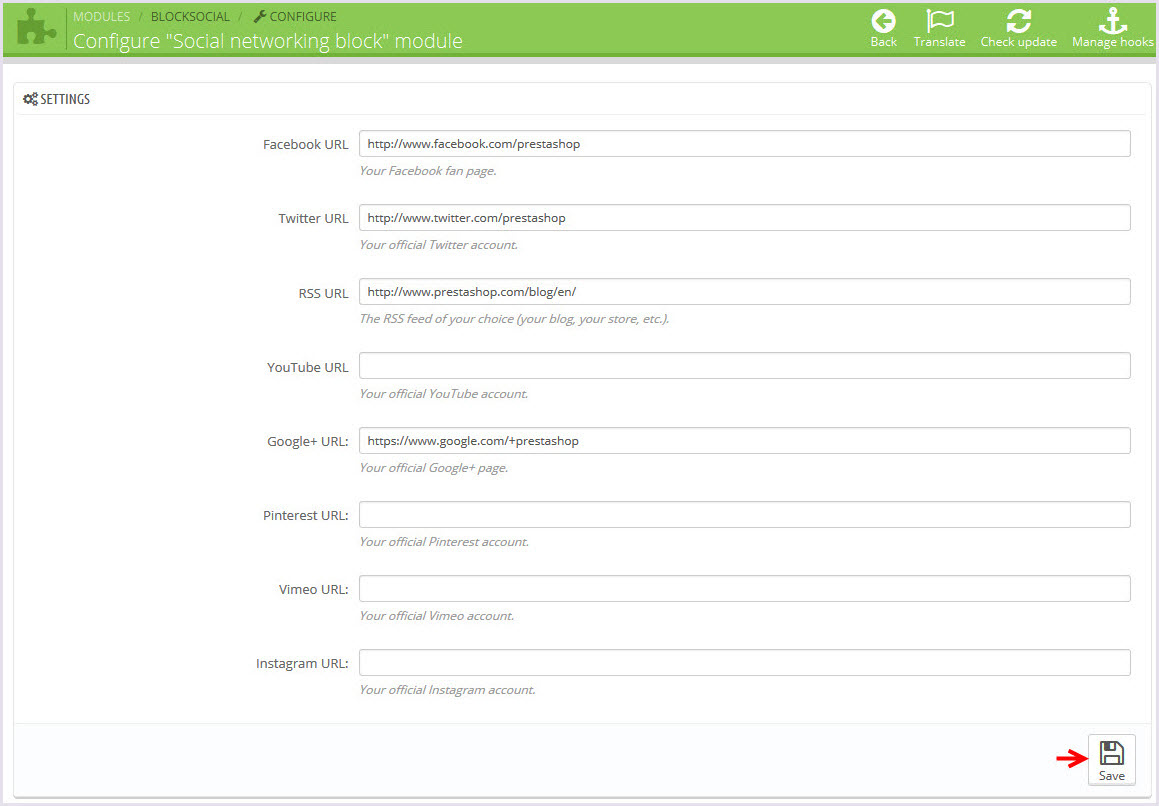Viewport: 1159px width, 806px height.
Task: Click the 'Pinterest URL:' label
Action: tap(305, 515)
